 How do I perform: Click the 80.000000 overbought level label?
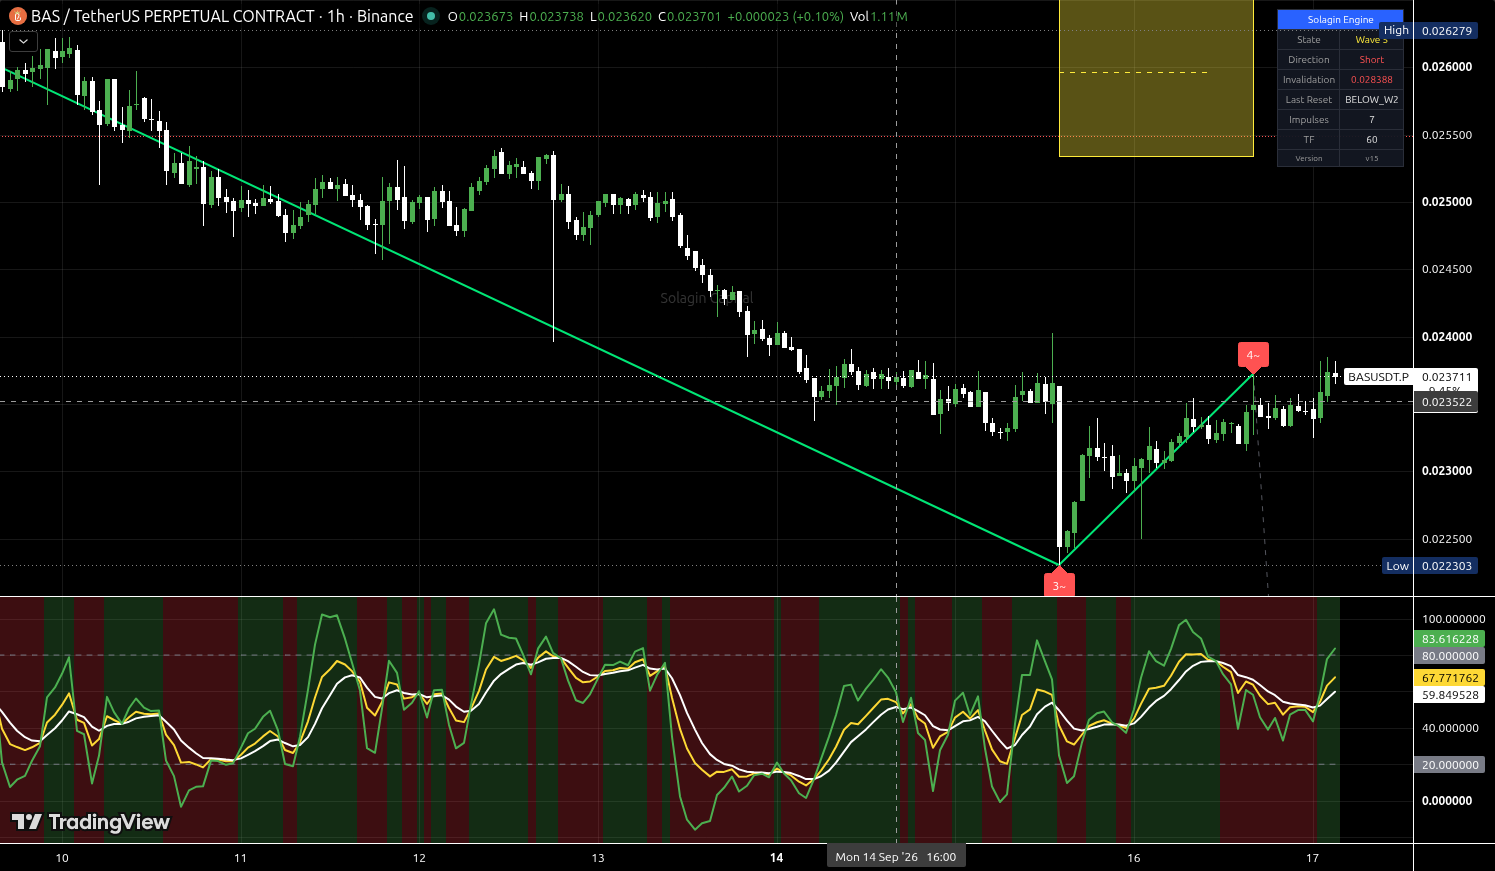click(1450, 656)
